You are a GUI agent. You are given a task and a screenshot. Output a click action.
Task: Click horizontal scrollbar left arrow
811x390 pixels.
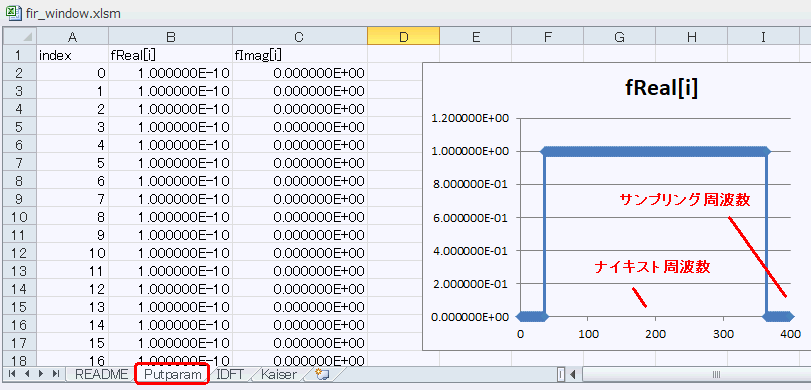573,374
